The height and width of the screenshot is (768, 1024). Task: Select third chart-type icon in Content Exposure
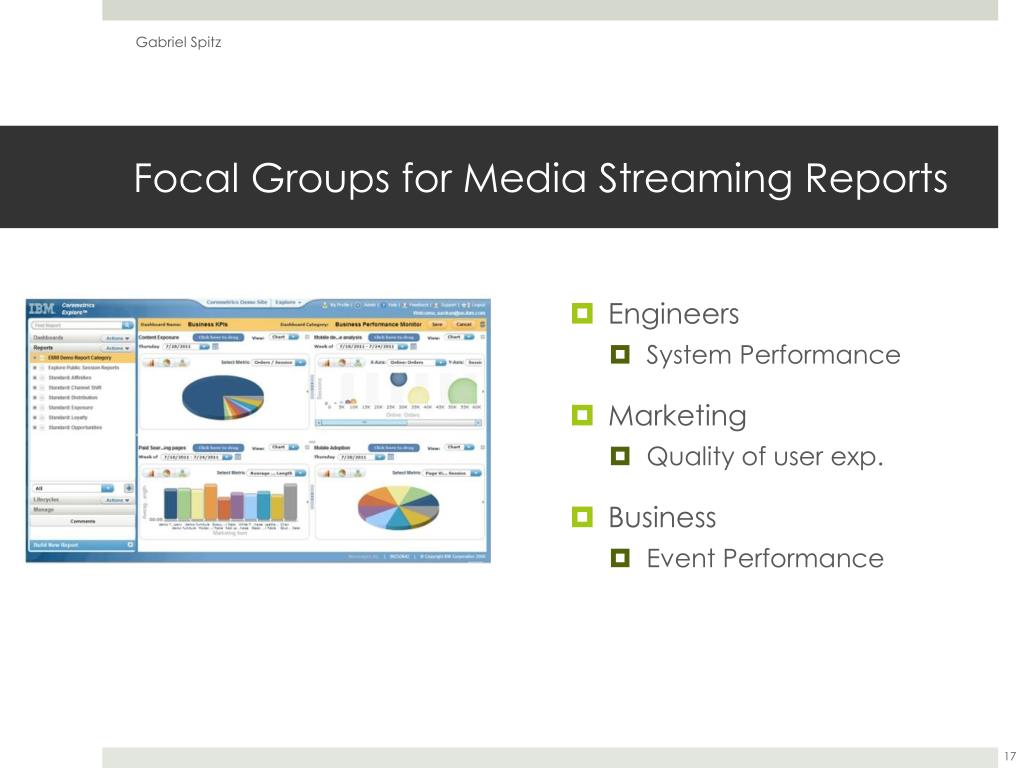tap(182, 362)
